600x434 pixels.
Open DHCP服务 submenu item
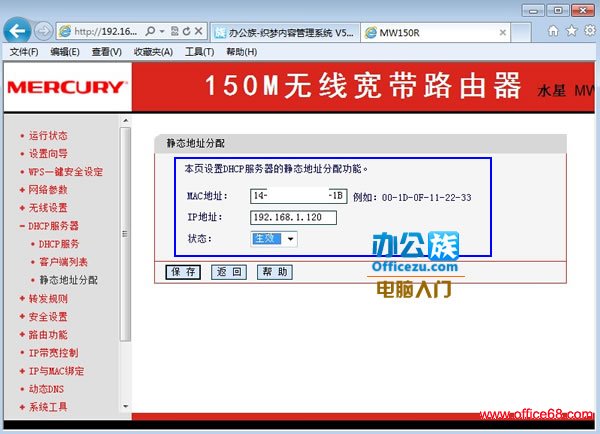click(x=59, y=244)
